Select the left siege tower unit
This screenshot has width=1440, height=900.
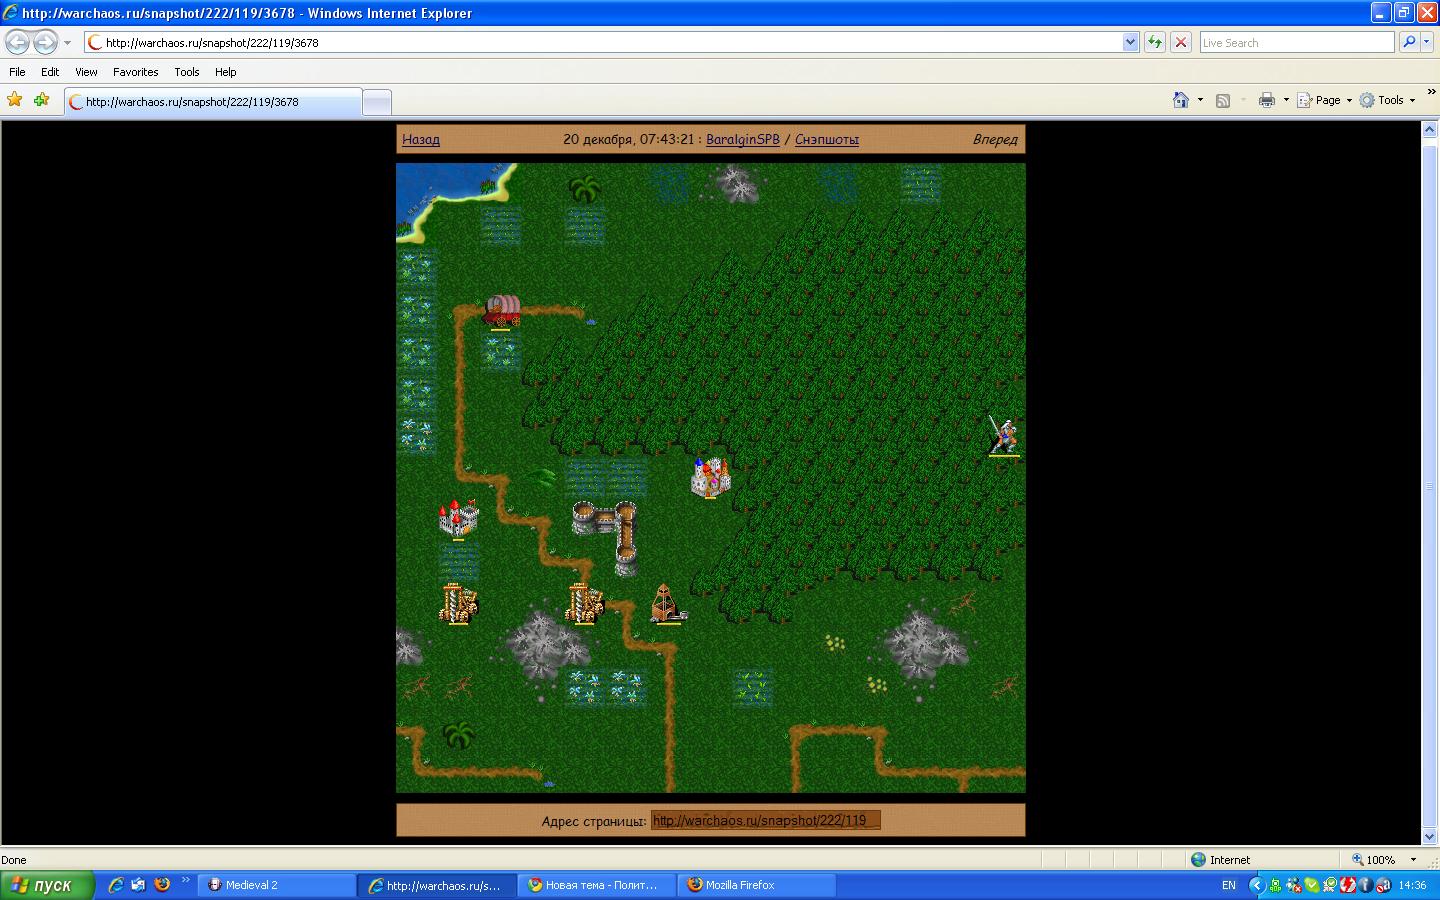coord(458,604)
